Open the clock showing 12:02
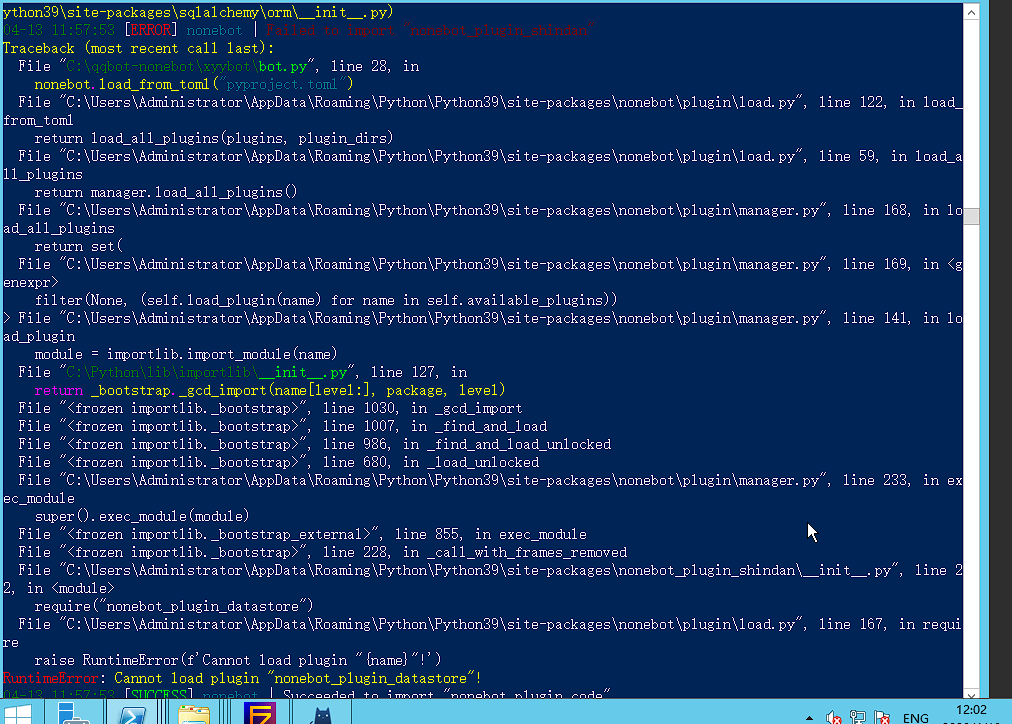 click(x=971, y=710)
